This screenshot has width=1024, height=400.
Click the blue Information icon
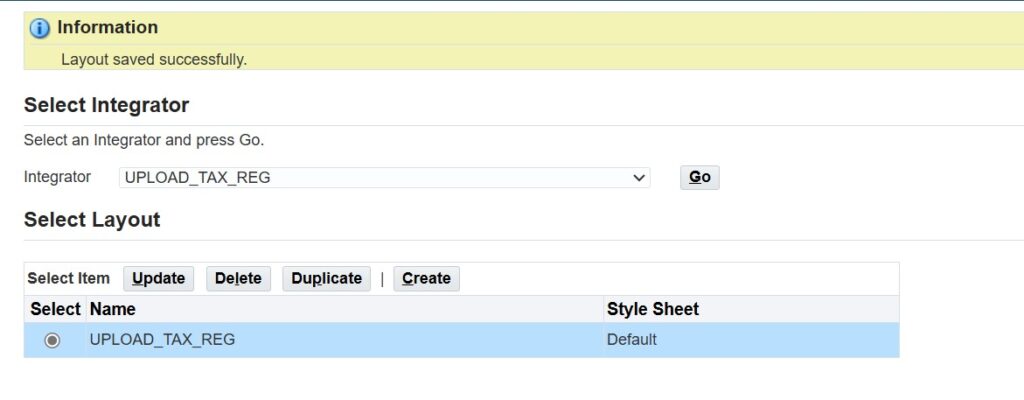point(40,28)
